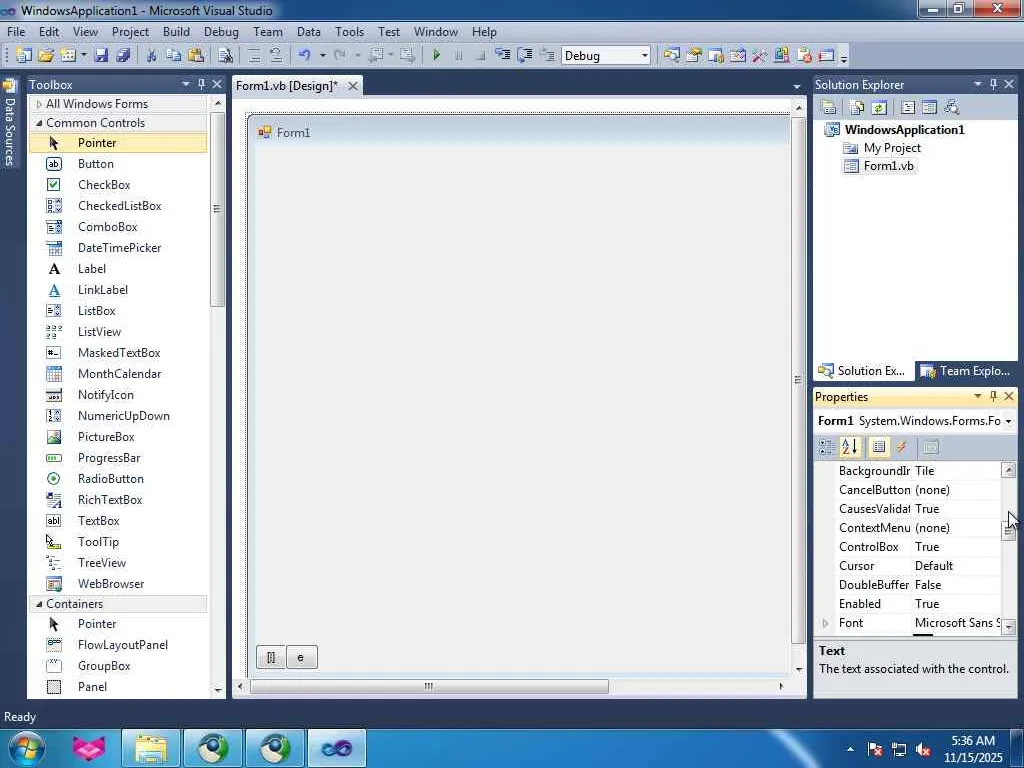Click the Toolbox vertical scrollbar thumb
The image size is (1024, 768).
[217, 209]
